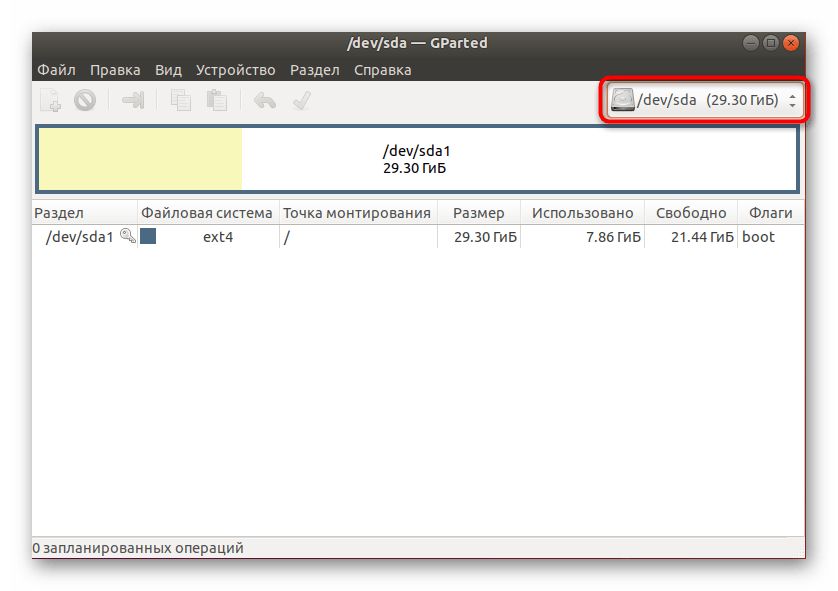Open the Файл menu
This screenshot has width=838, height=591.
pos(57,70)
